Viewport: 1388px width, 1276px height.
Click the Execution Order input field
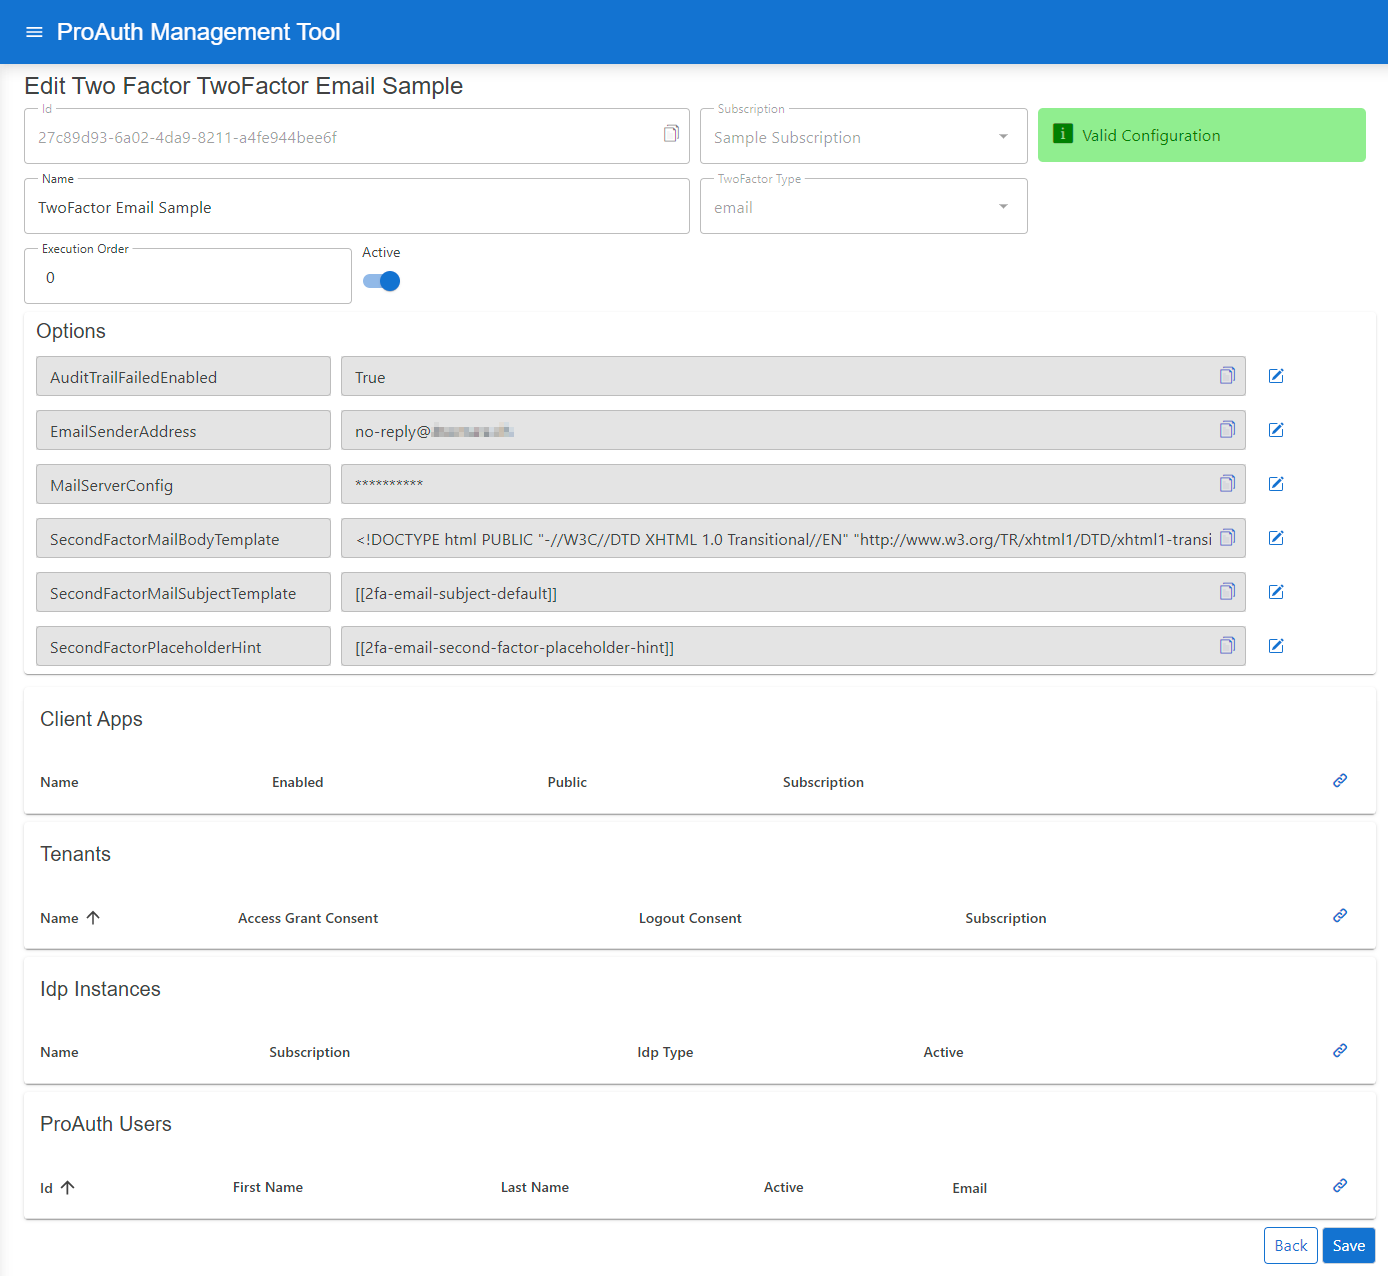tap(188, 278)
